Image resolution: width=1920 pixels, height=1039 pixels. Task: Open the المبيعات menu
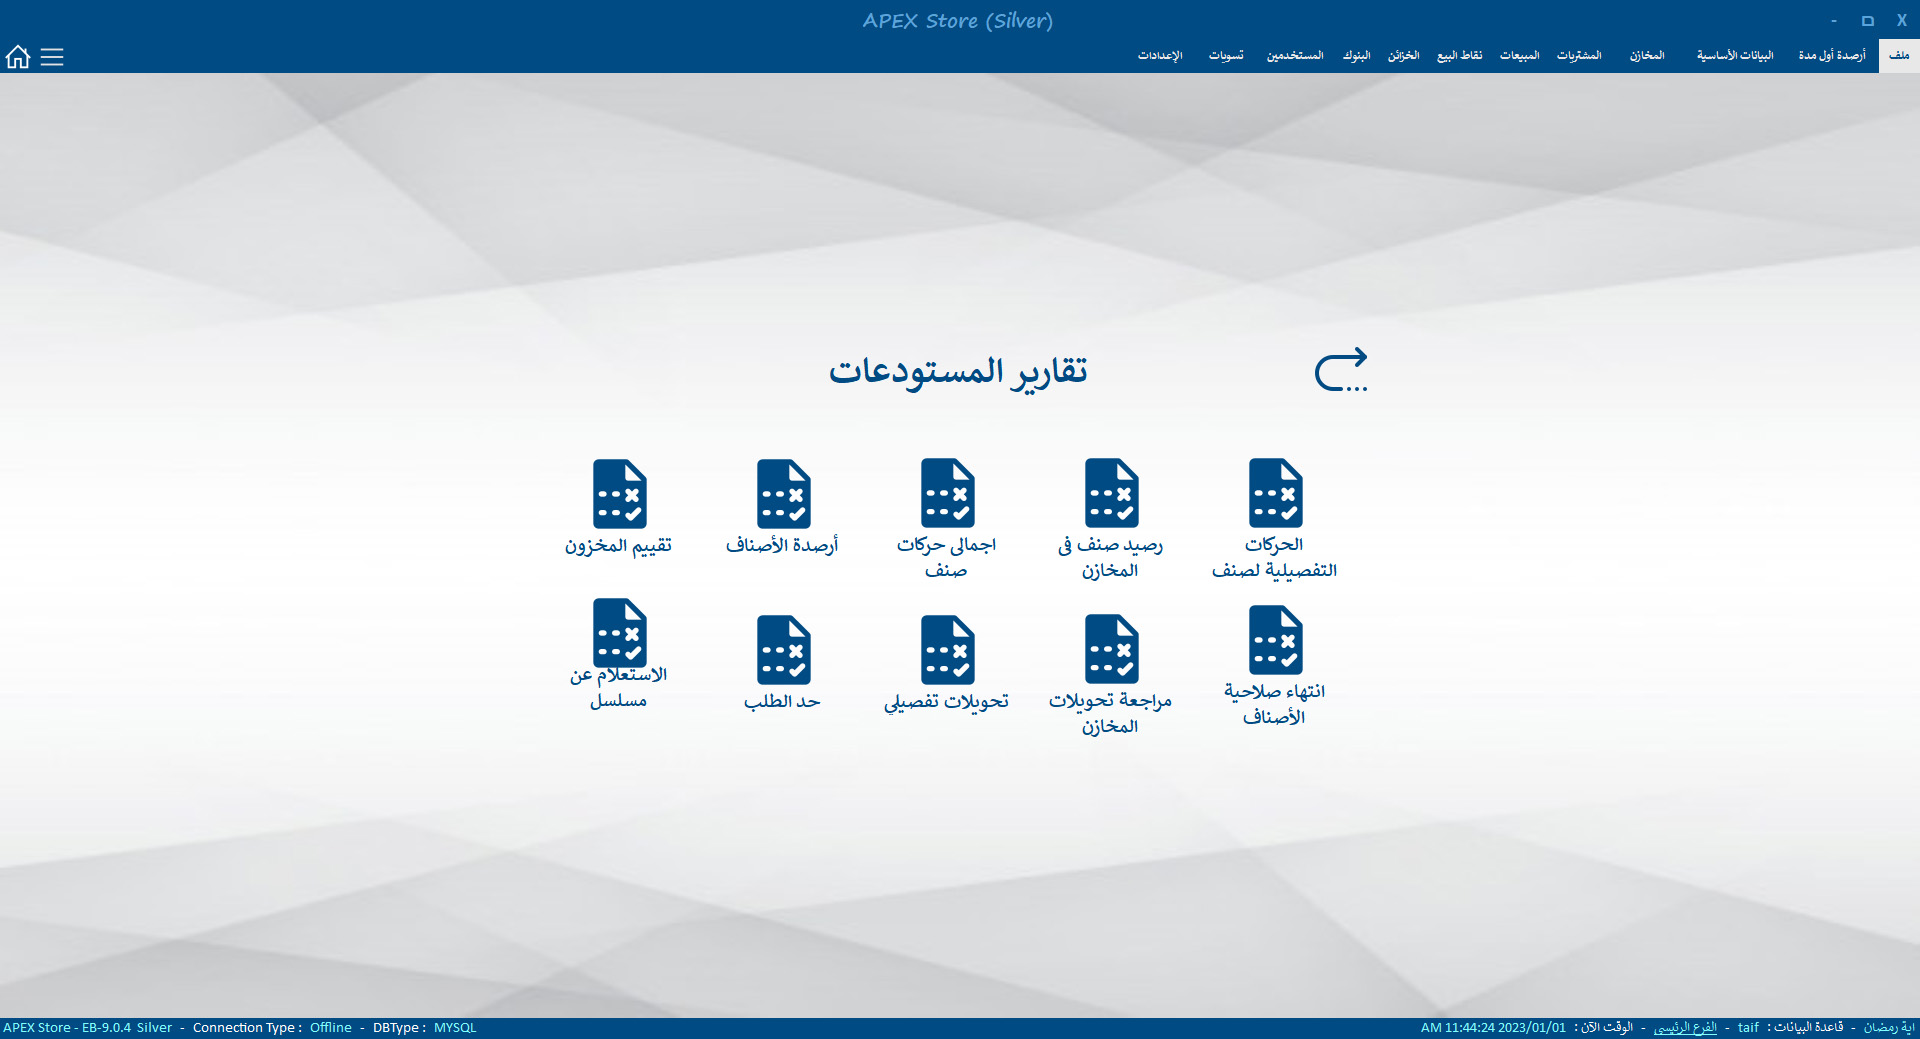1519,56
